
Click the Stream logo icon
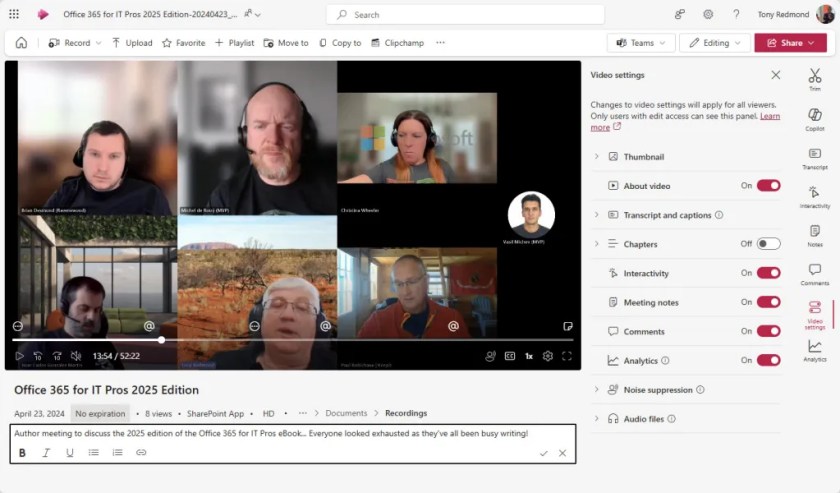[43, 14]
